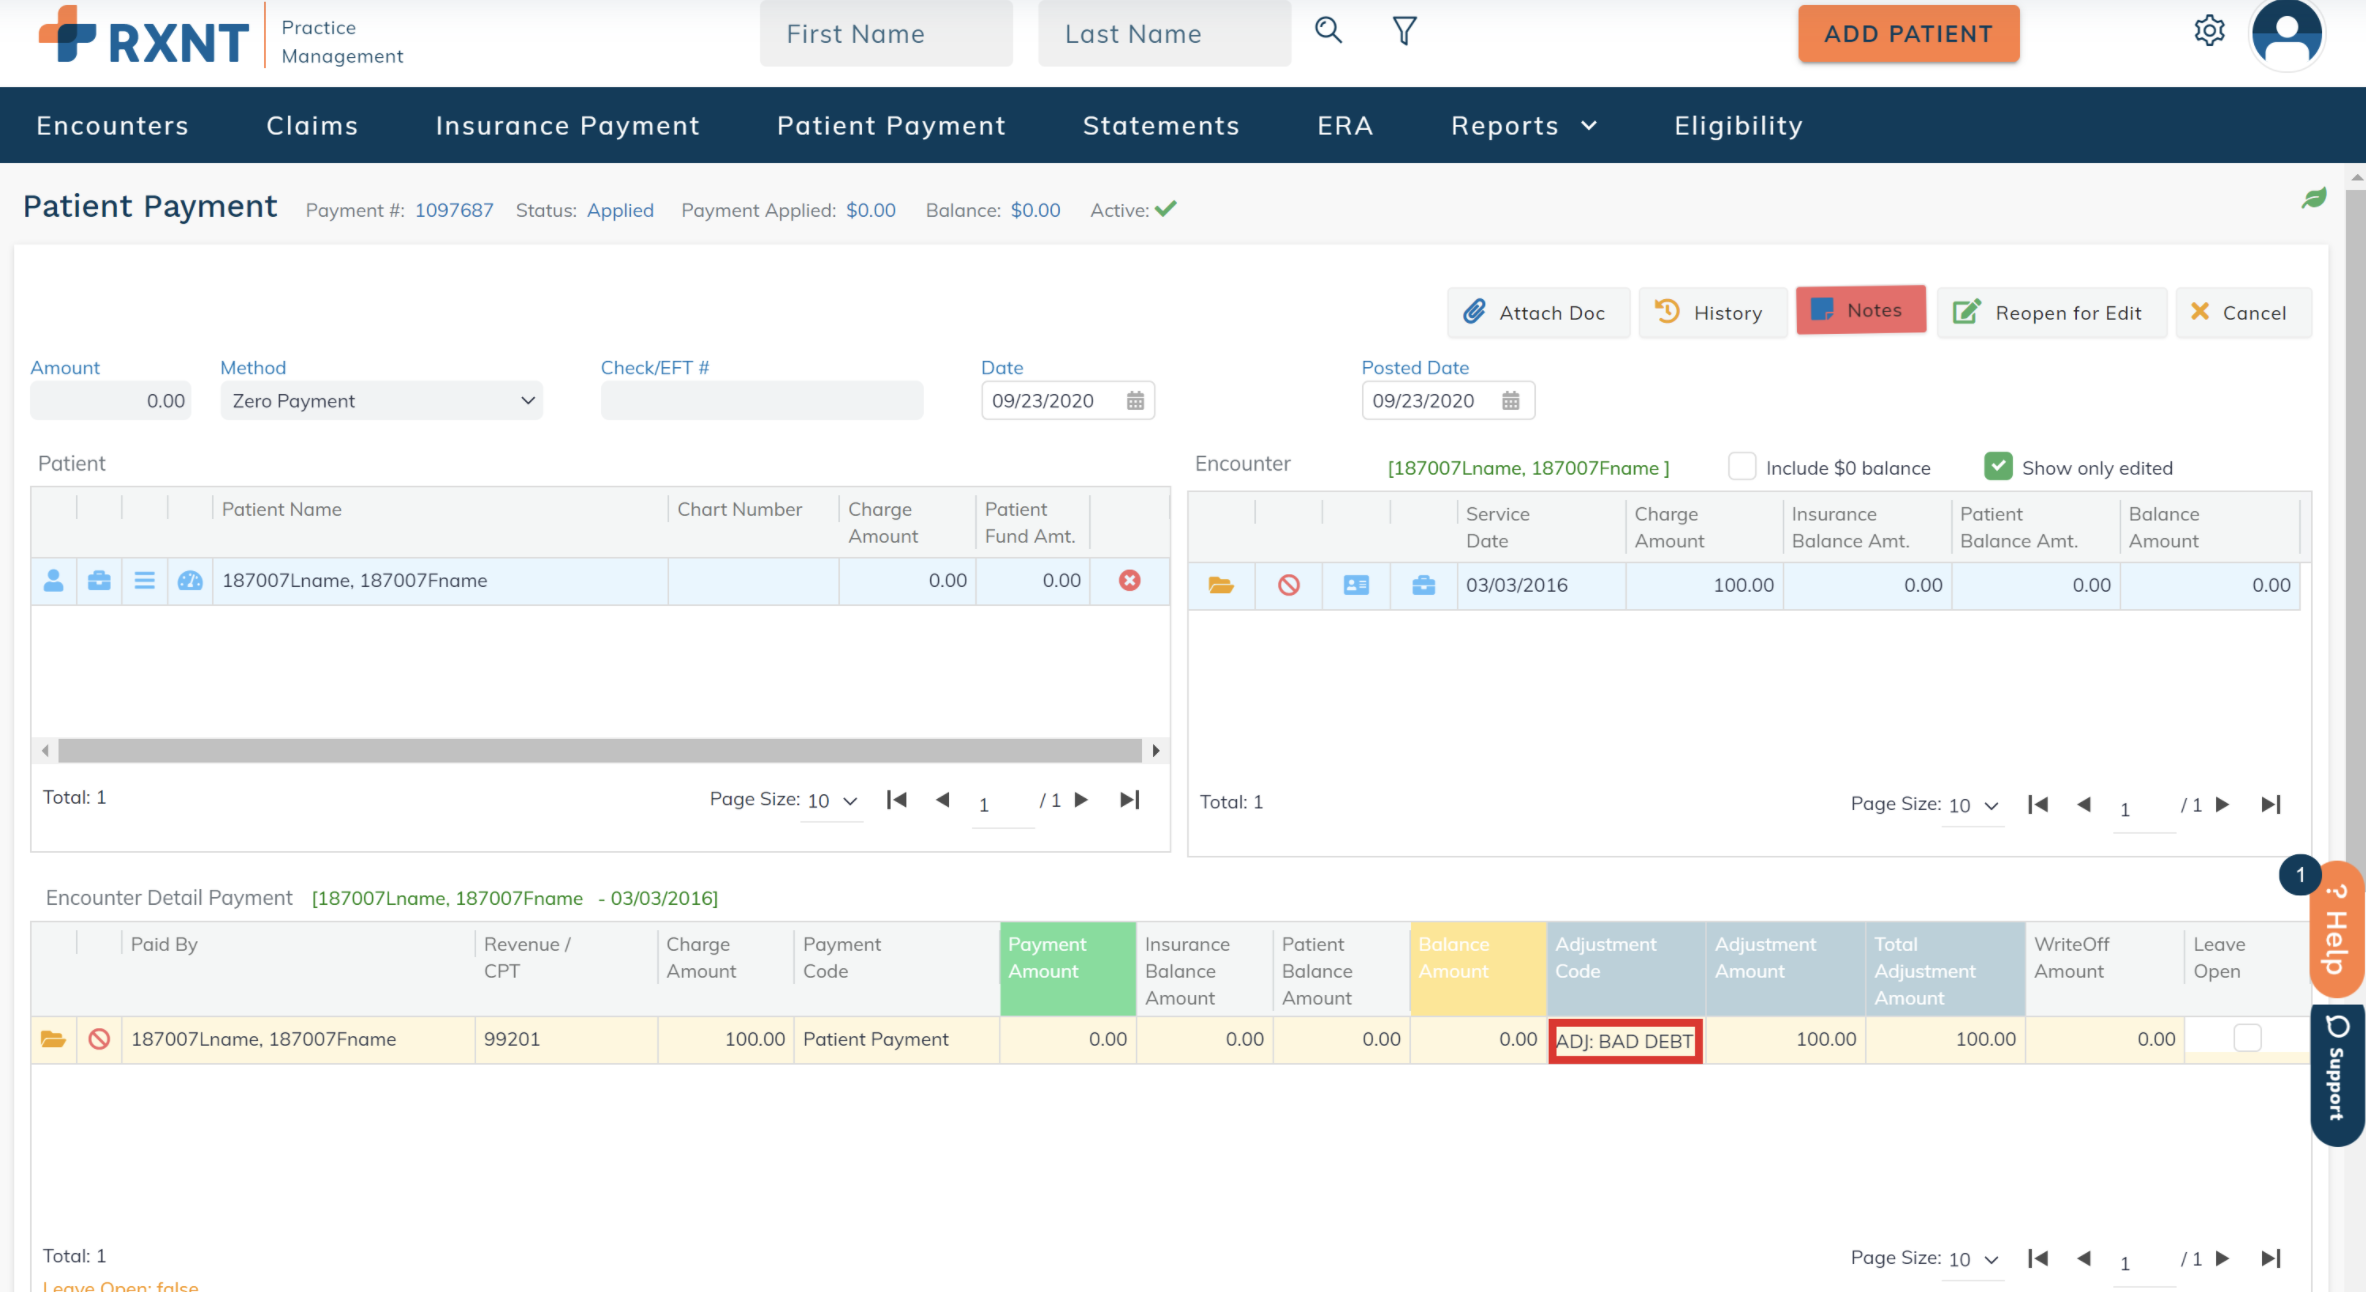Open the Encounters tab
This screenshot has width=2366, height=1292.
point(112,126)
